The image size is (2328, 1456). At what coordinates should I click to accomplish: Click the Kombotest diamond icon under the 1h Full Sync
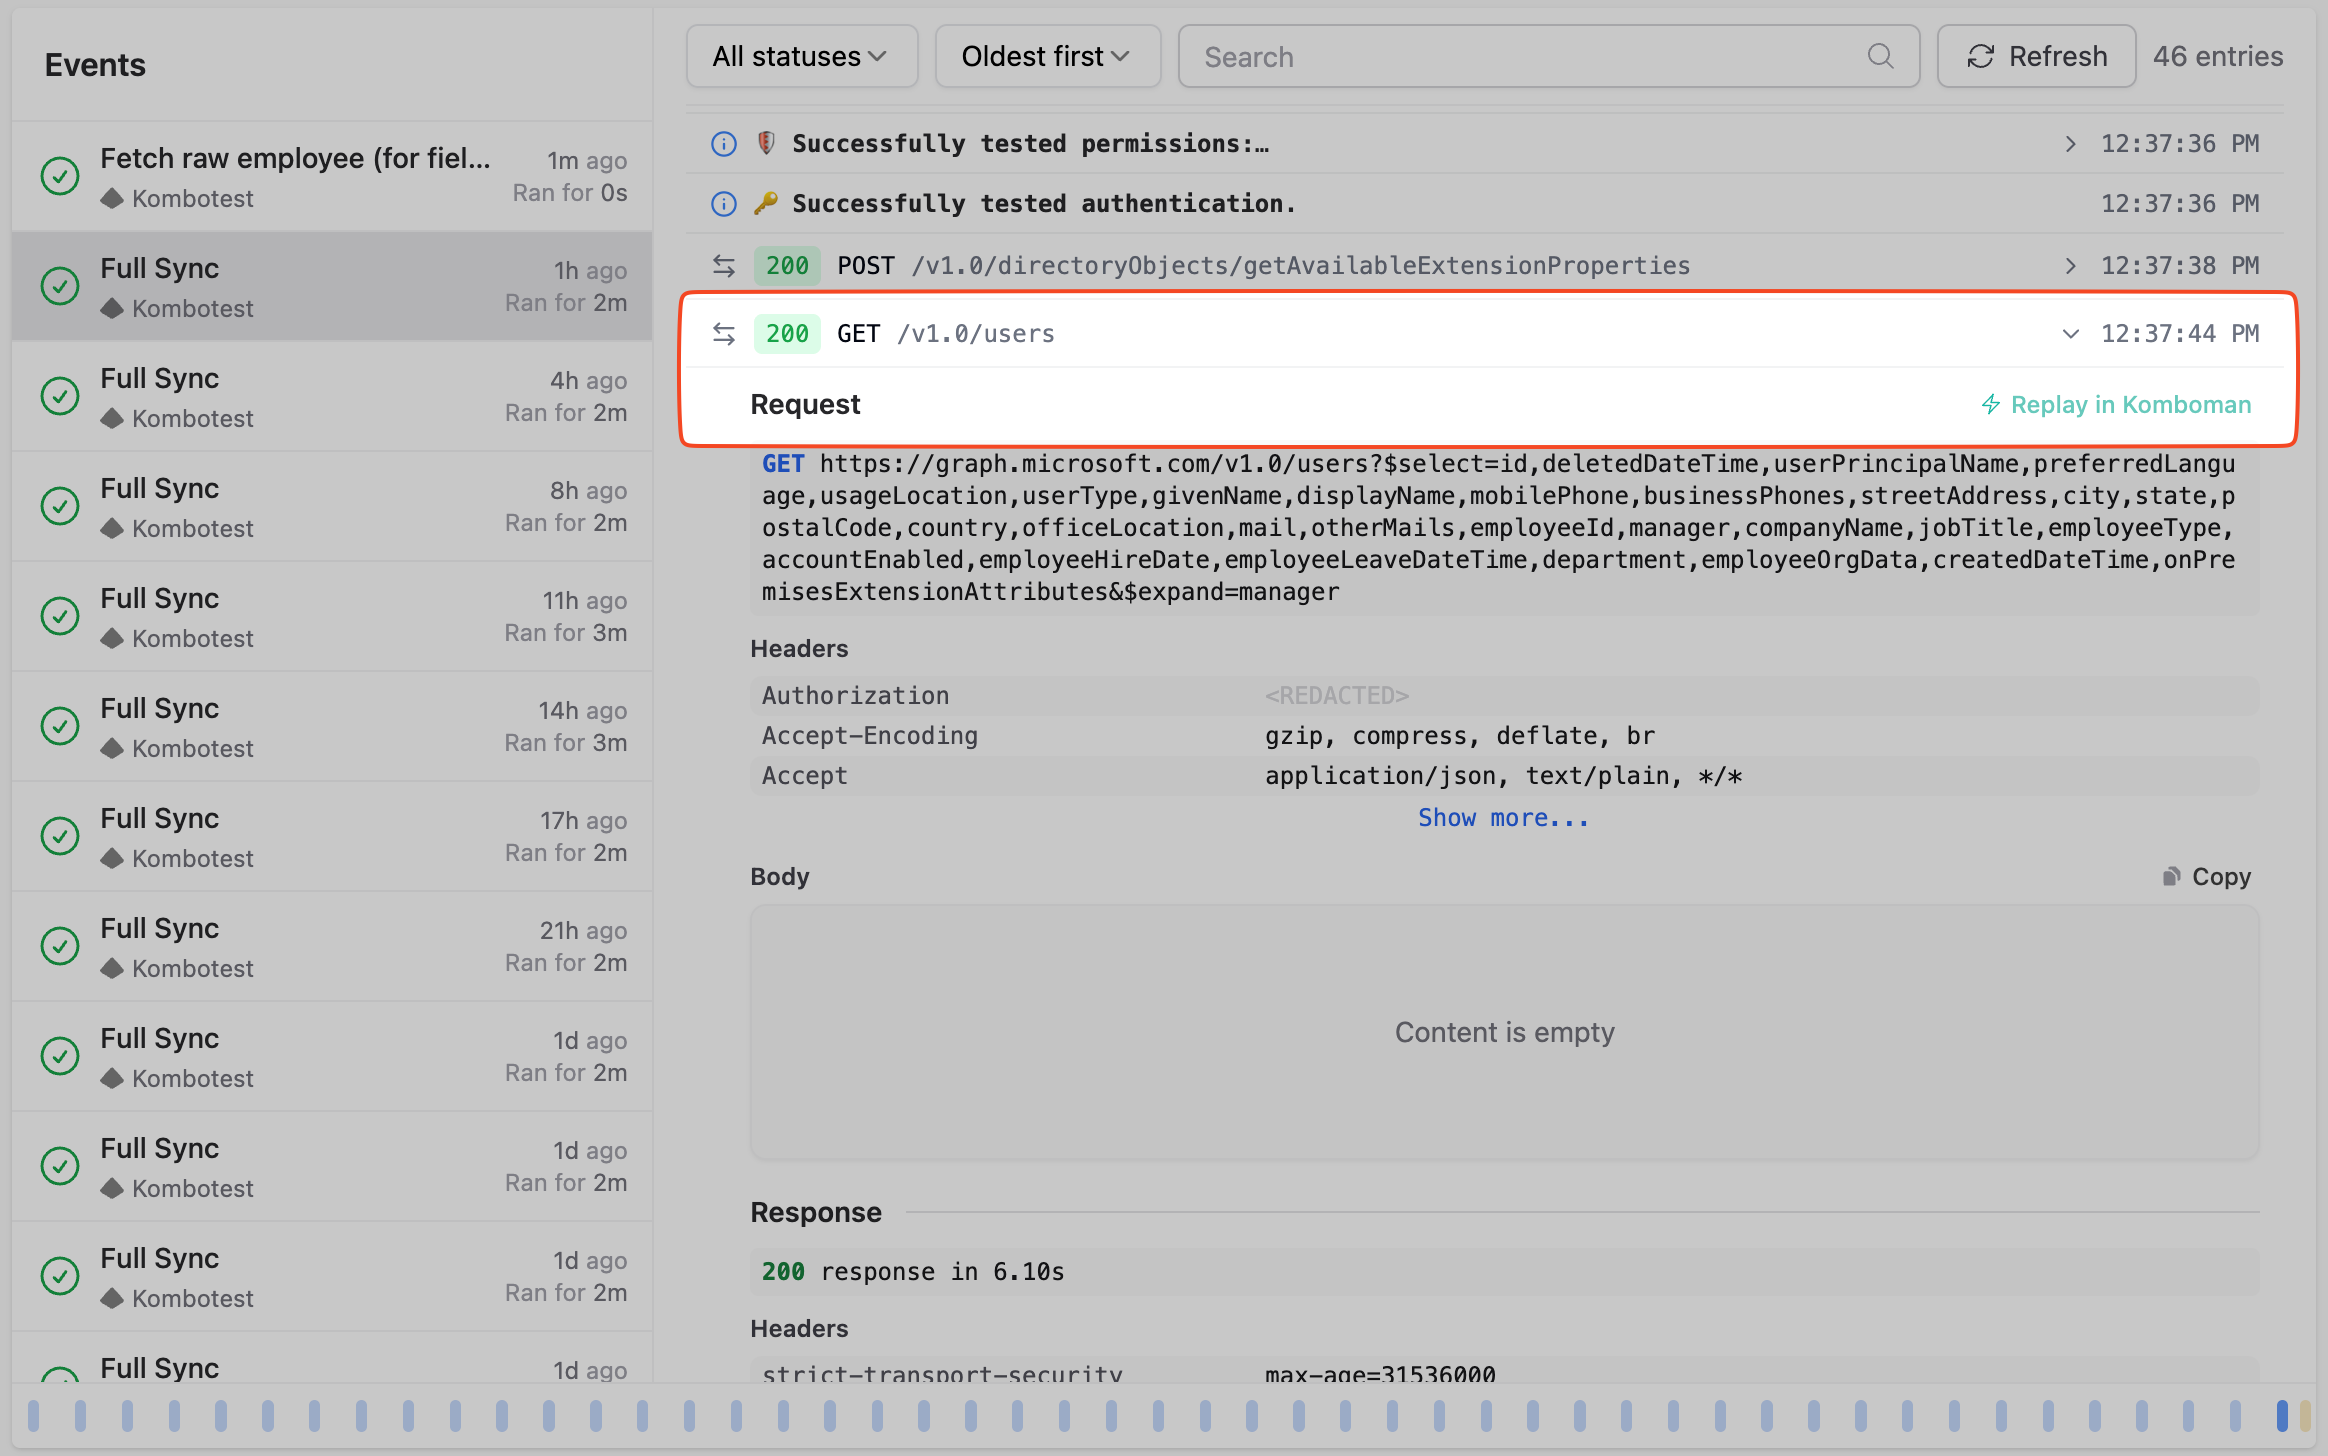(x=113, y=308)
